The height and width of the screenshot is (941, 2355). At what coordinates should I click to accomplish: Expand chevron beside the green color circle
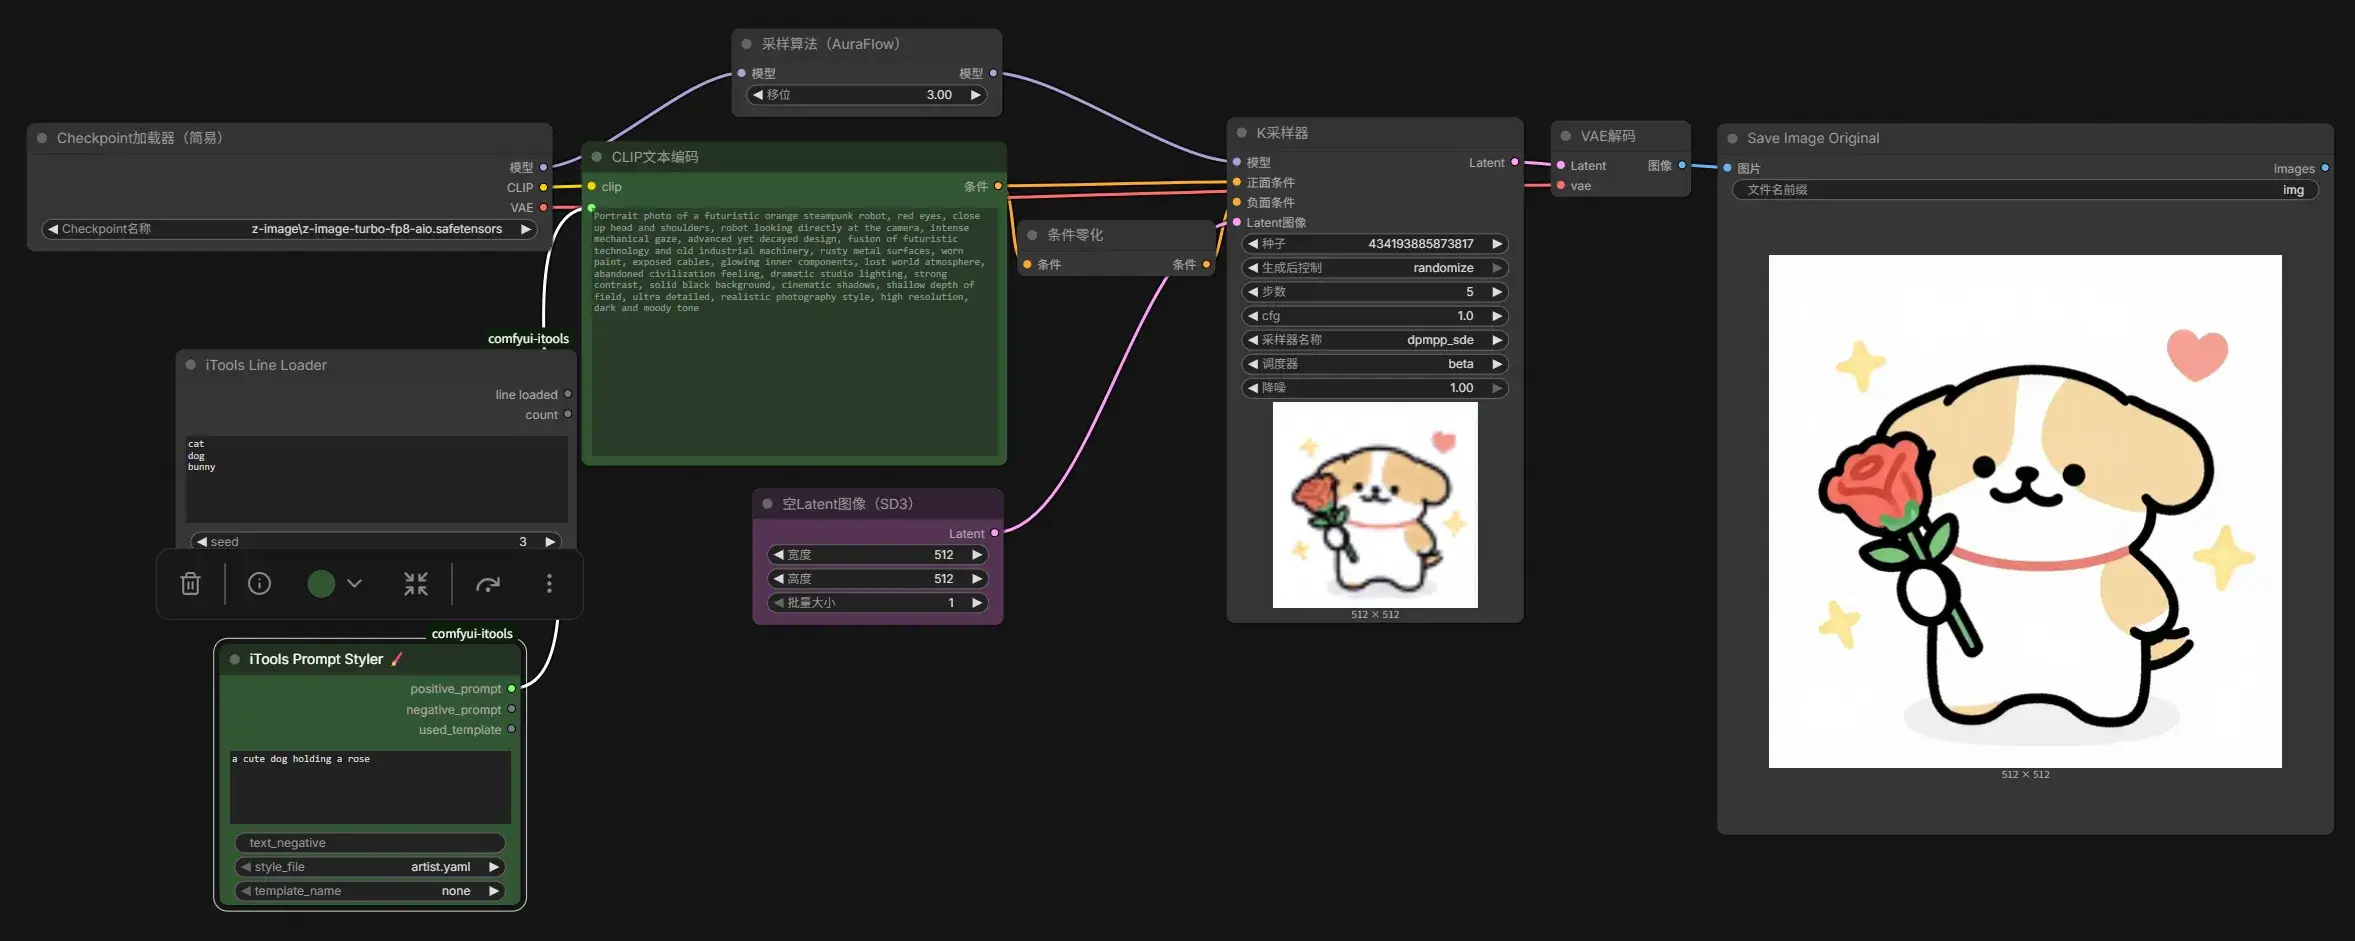coord(354,583)
